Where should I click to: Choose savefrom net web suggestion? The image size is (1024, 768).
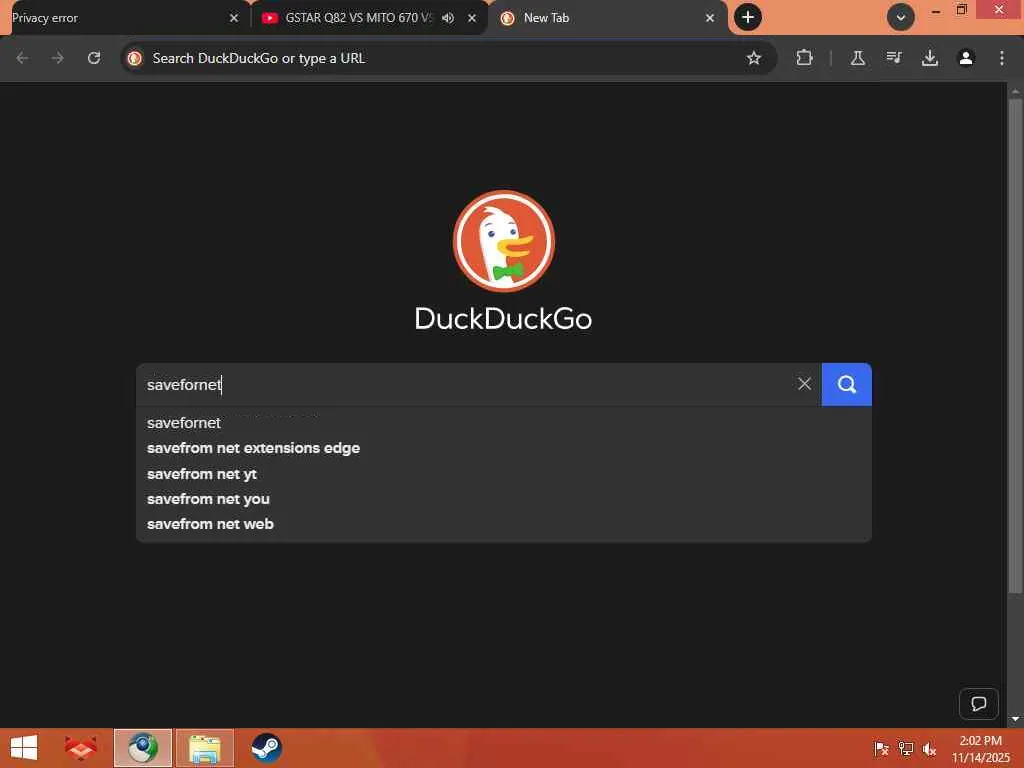[x=504, y=524]
